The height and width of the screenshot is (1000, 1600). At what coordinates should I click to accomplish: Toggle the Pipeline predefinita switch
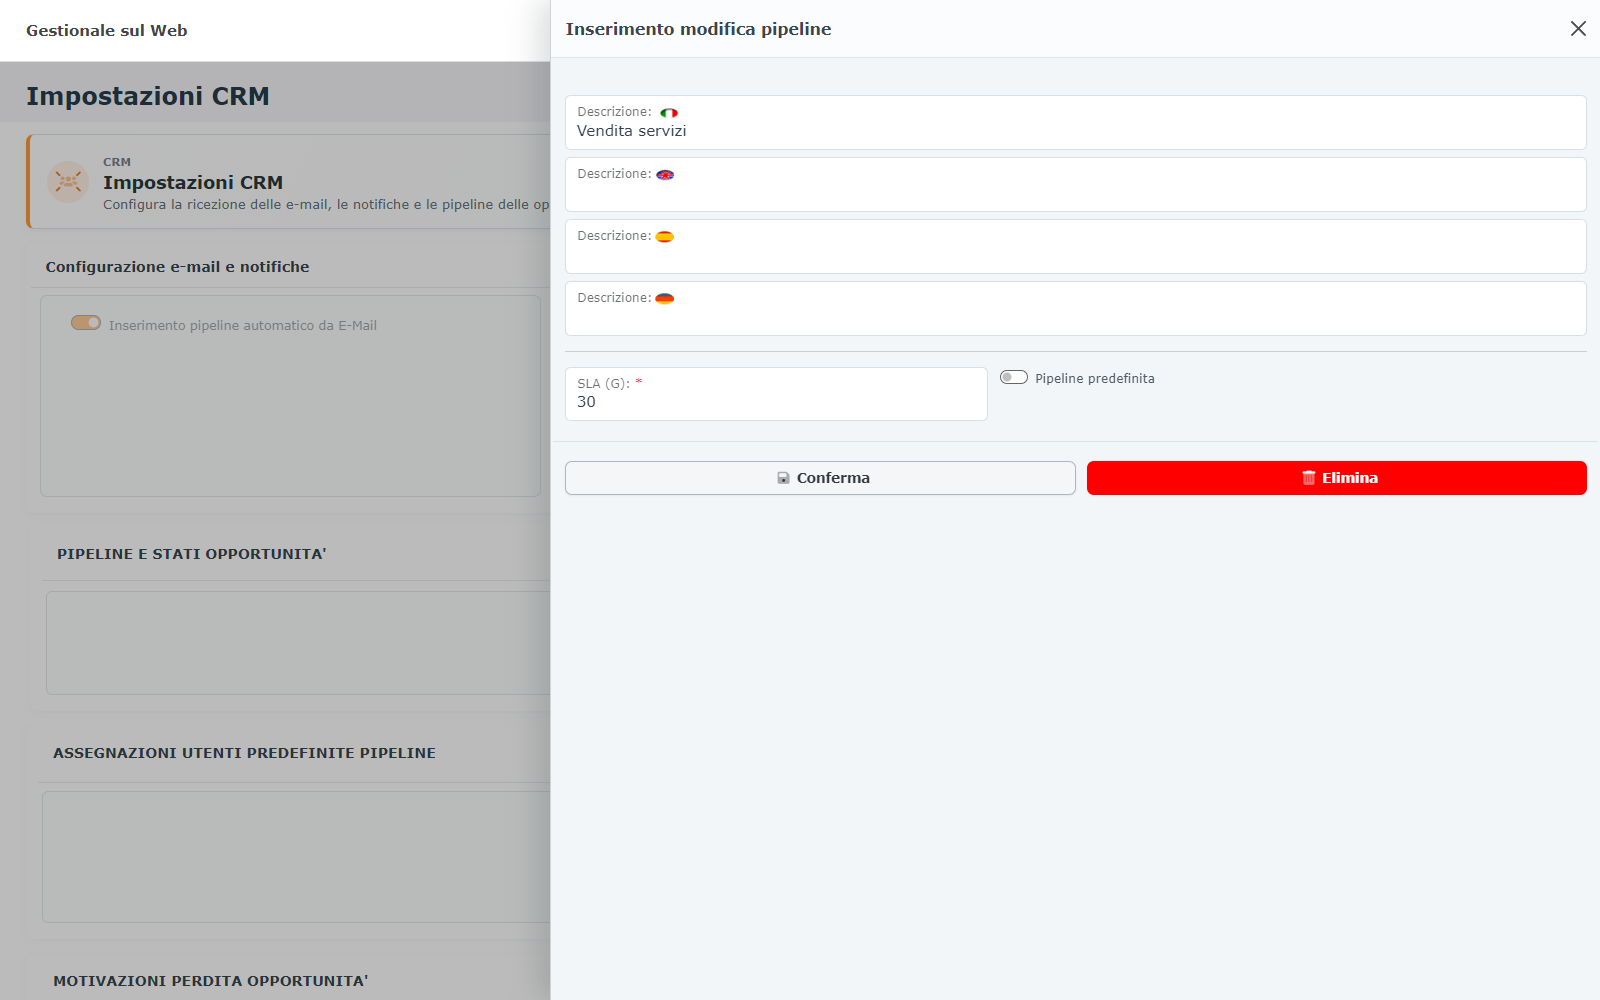(x=1014, y=377)
